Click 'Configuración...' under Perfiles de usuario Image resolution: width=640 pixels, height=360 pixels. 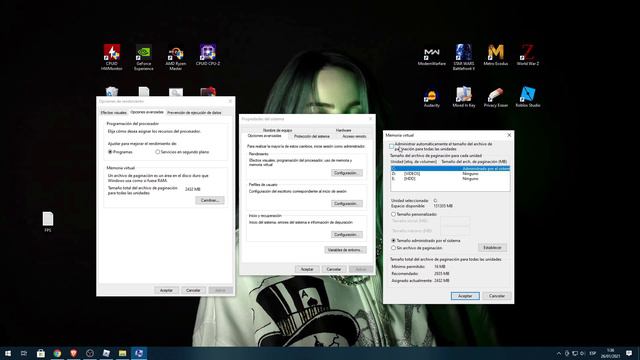point(346,204)
